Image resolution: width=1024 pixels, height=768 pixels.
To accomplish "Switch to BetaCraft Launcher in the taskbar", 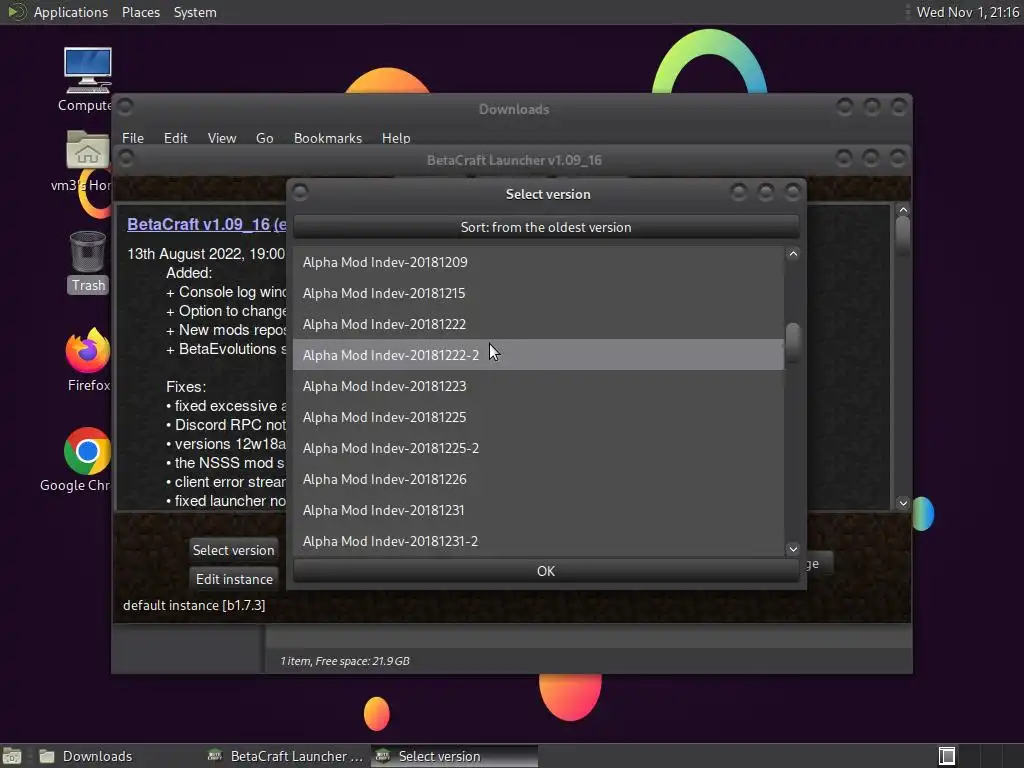I will pos(285,756).
